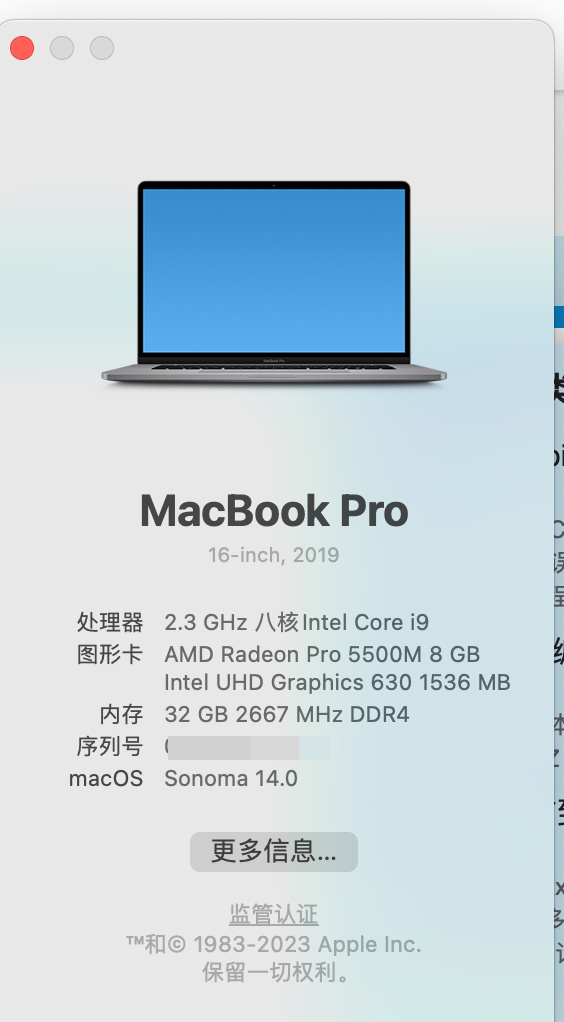Viewport: 564px width, 1022px height.
Task: Select the 2.3 GHz 八核 Intel Core i9 text
Action: [297, 622]
